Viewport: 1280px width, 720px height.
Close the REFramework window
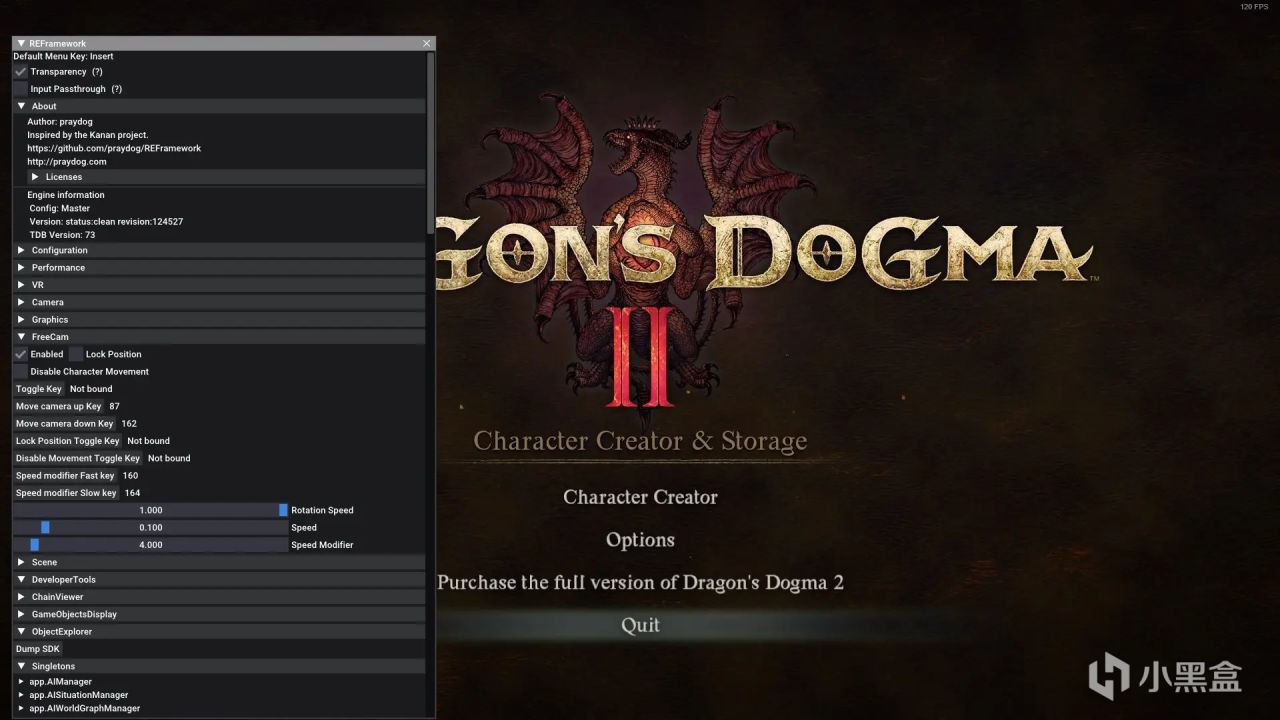427,44
